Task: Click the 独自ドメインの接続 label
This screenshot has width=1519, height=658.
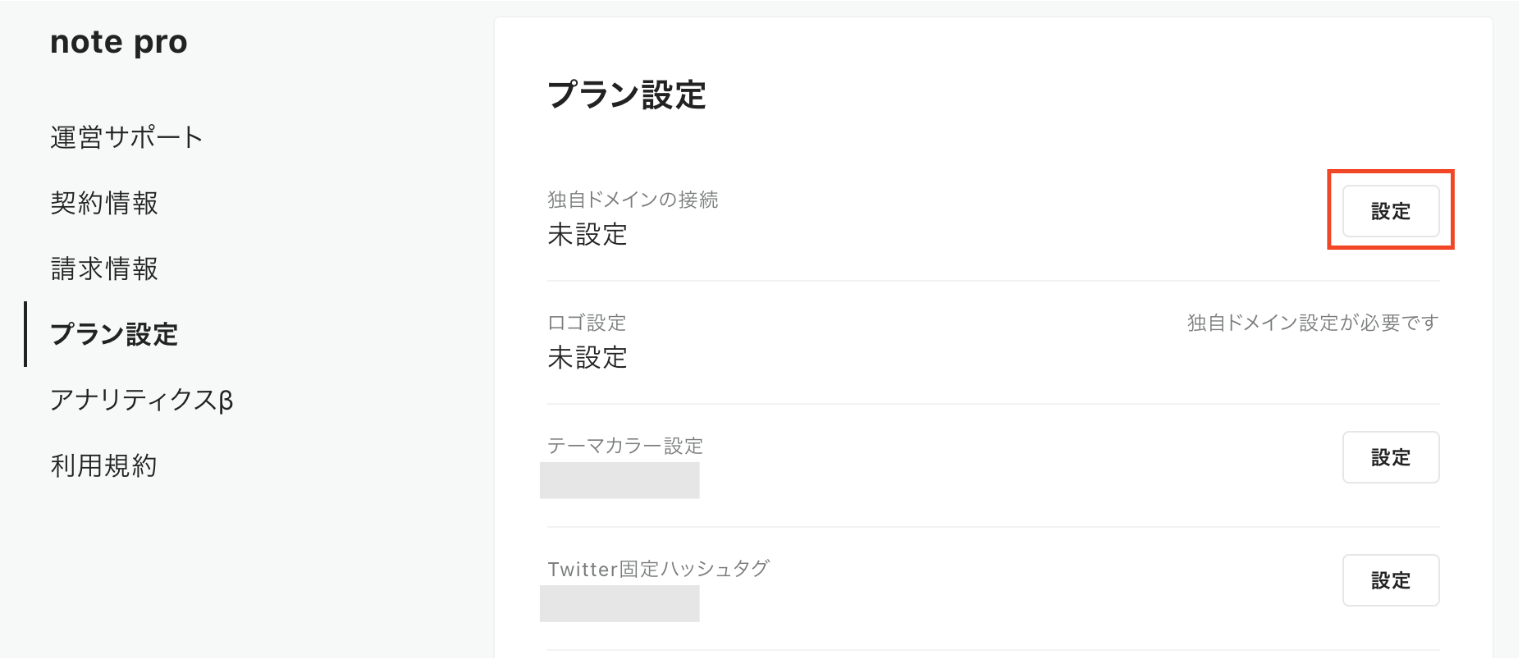Action: [633, 200]
